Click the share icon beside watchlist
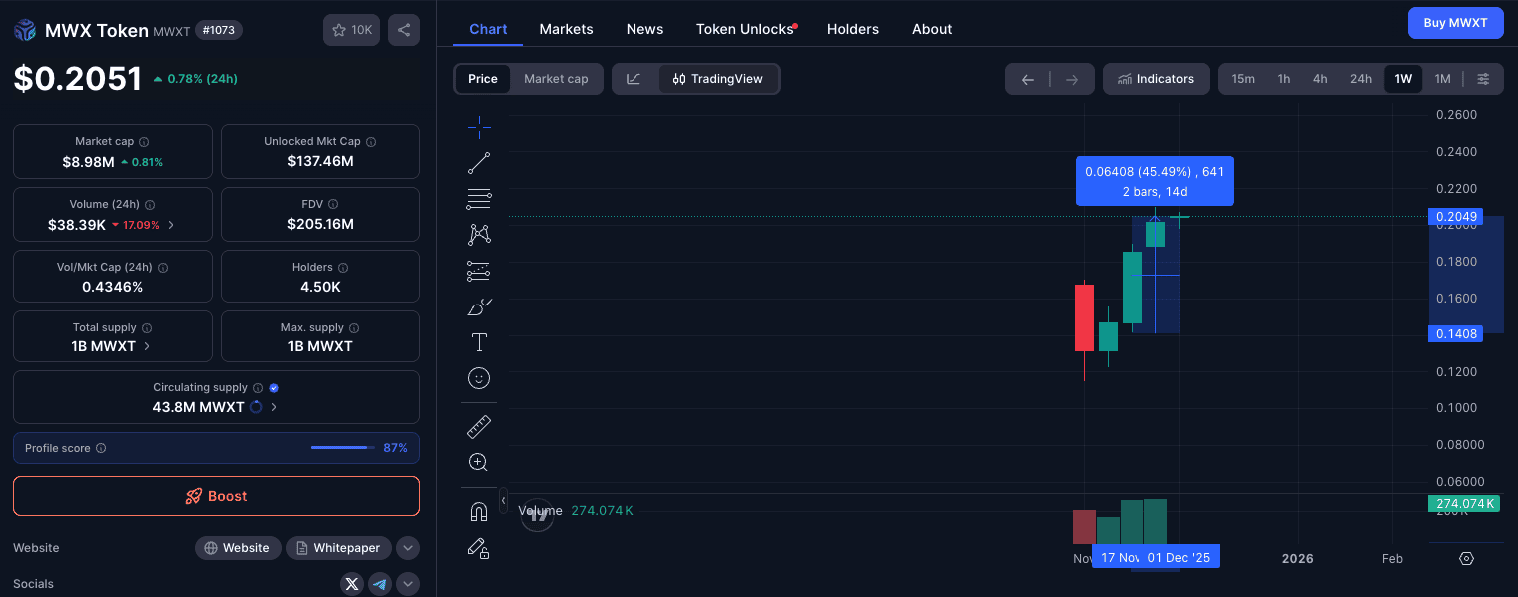The height and width of the screenshot is (597, 1518). [x=404, y=30]
